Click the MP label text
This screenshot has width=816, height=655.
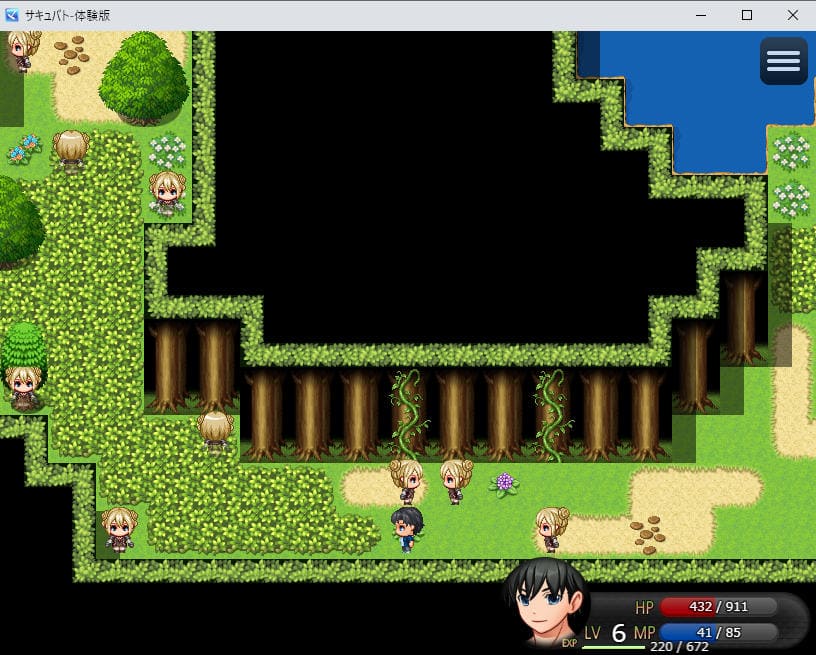click(x=644, y=633)
